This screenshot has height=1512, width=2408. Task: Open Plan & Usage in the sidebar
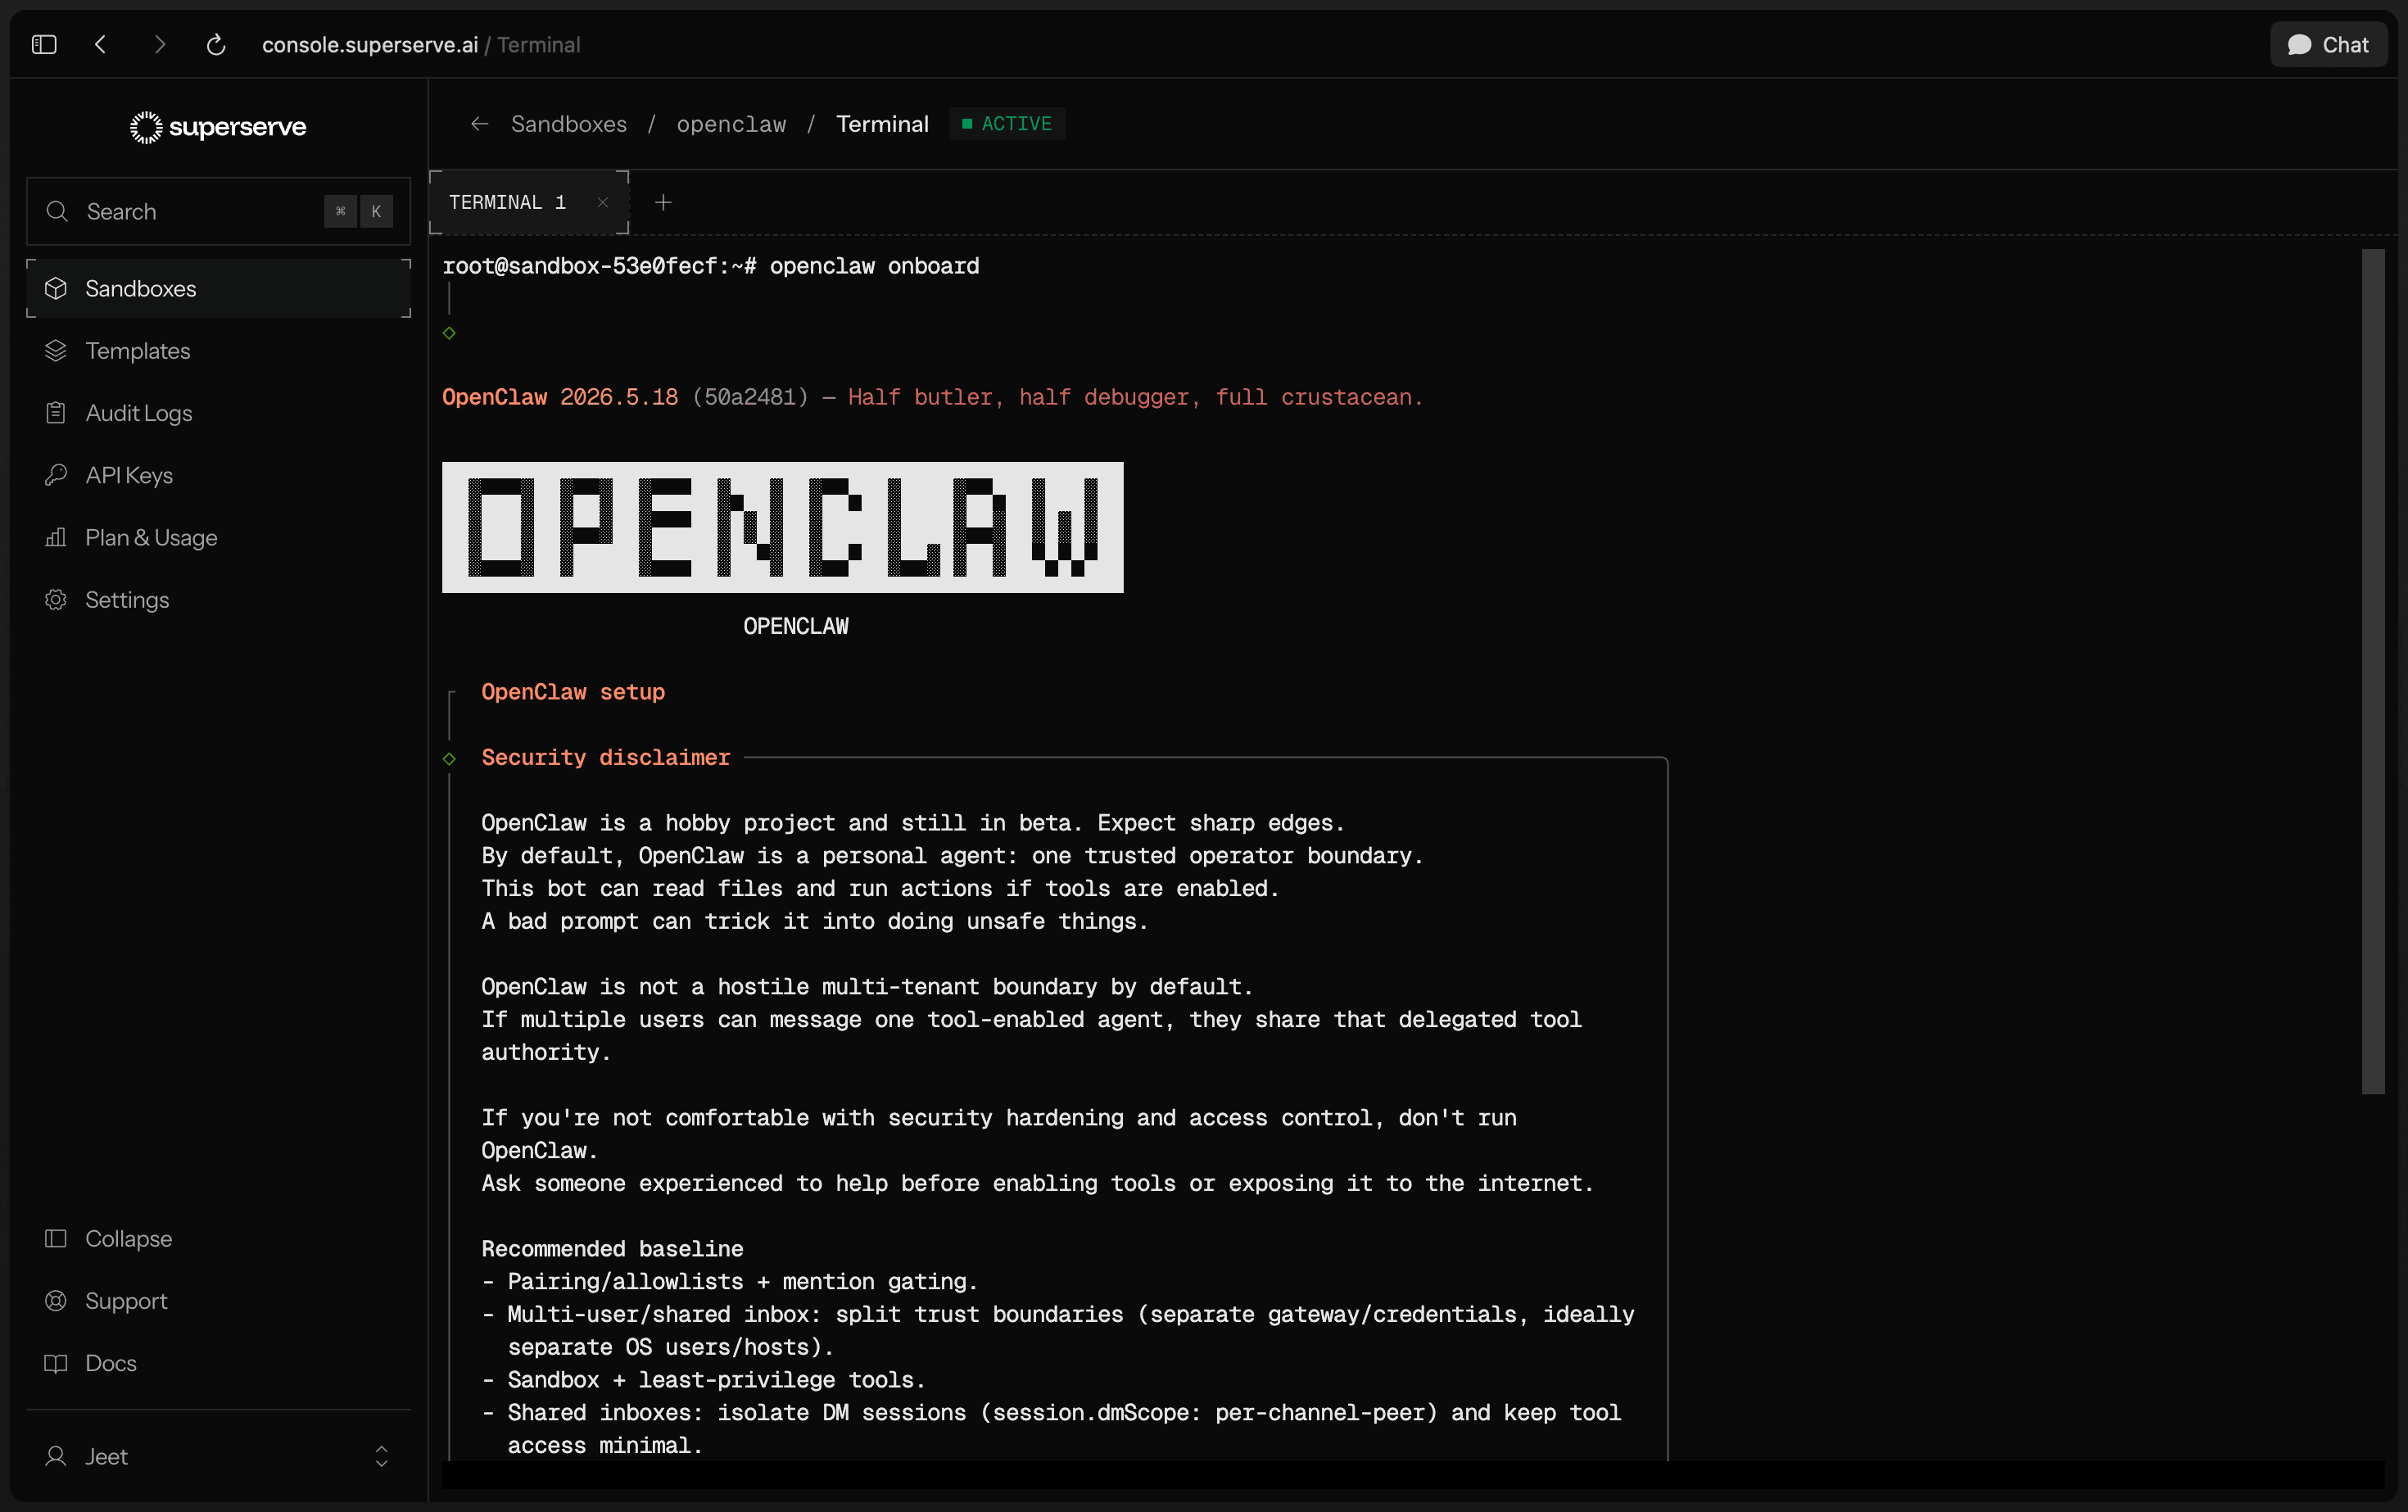pos(218,537)
